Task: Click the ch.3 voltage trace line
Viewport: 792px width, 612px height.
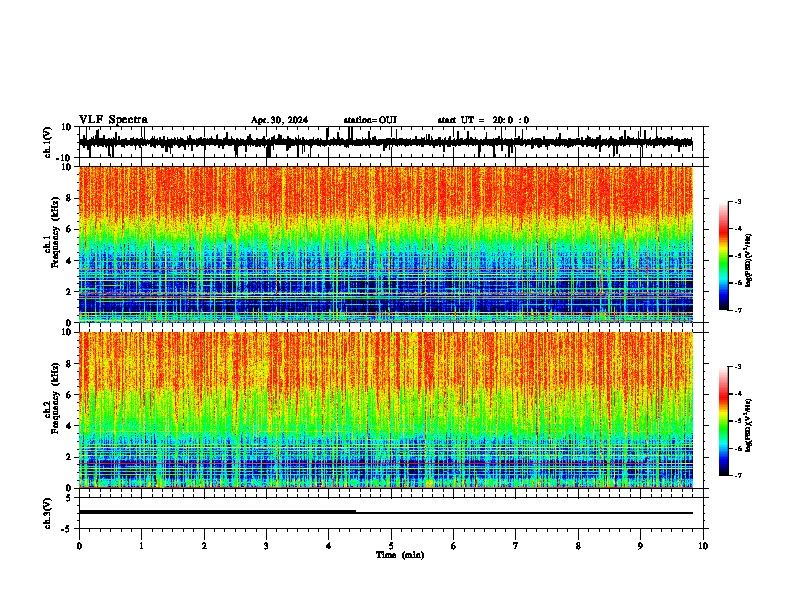Action: pos(386,512)
